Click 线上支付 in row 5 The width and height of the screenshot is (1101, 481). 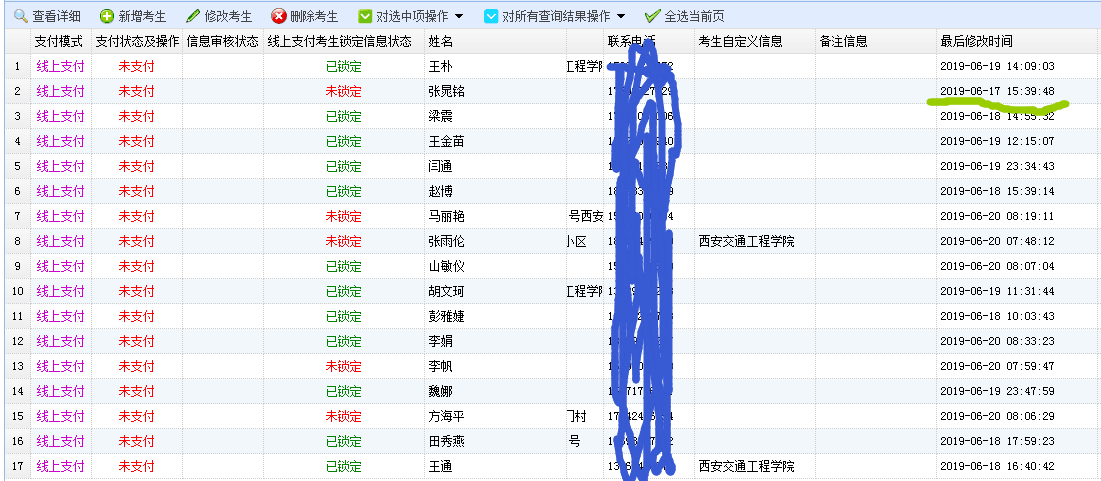pos(60,166)
